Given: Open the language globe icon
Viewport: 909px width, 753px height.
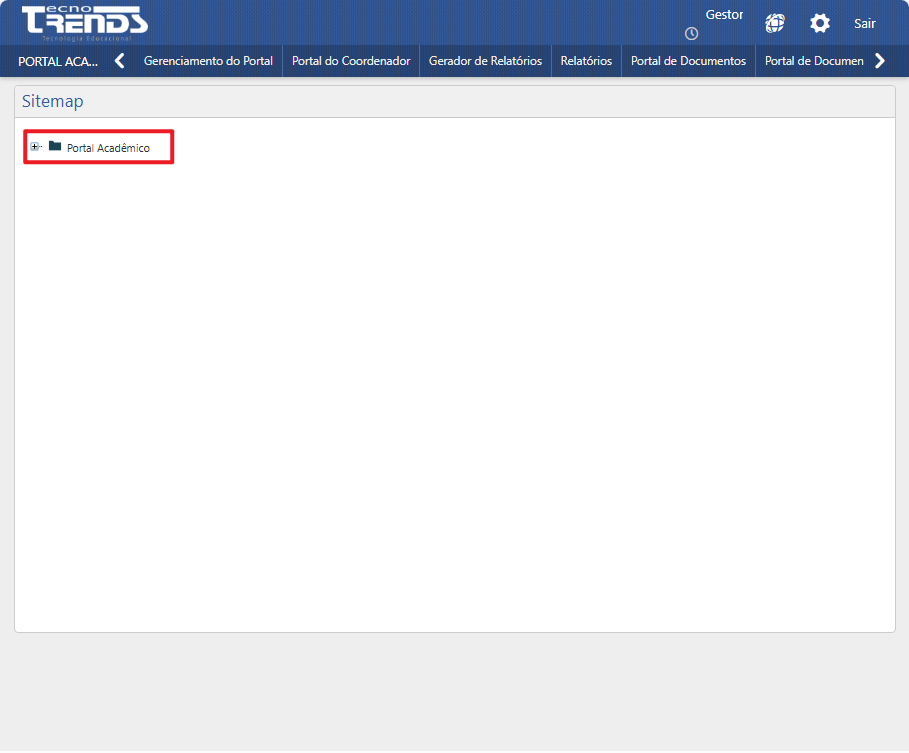Looking at the screenshot, I should (774, 22).
